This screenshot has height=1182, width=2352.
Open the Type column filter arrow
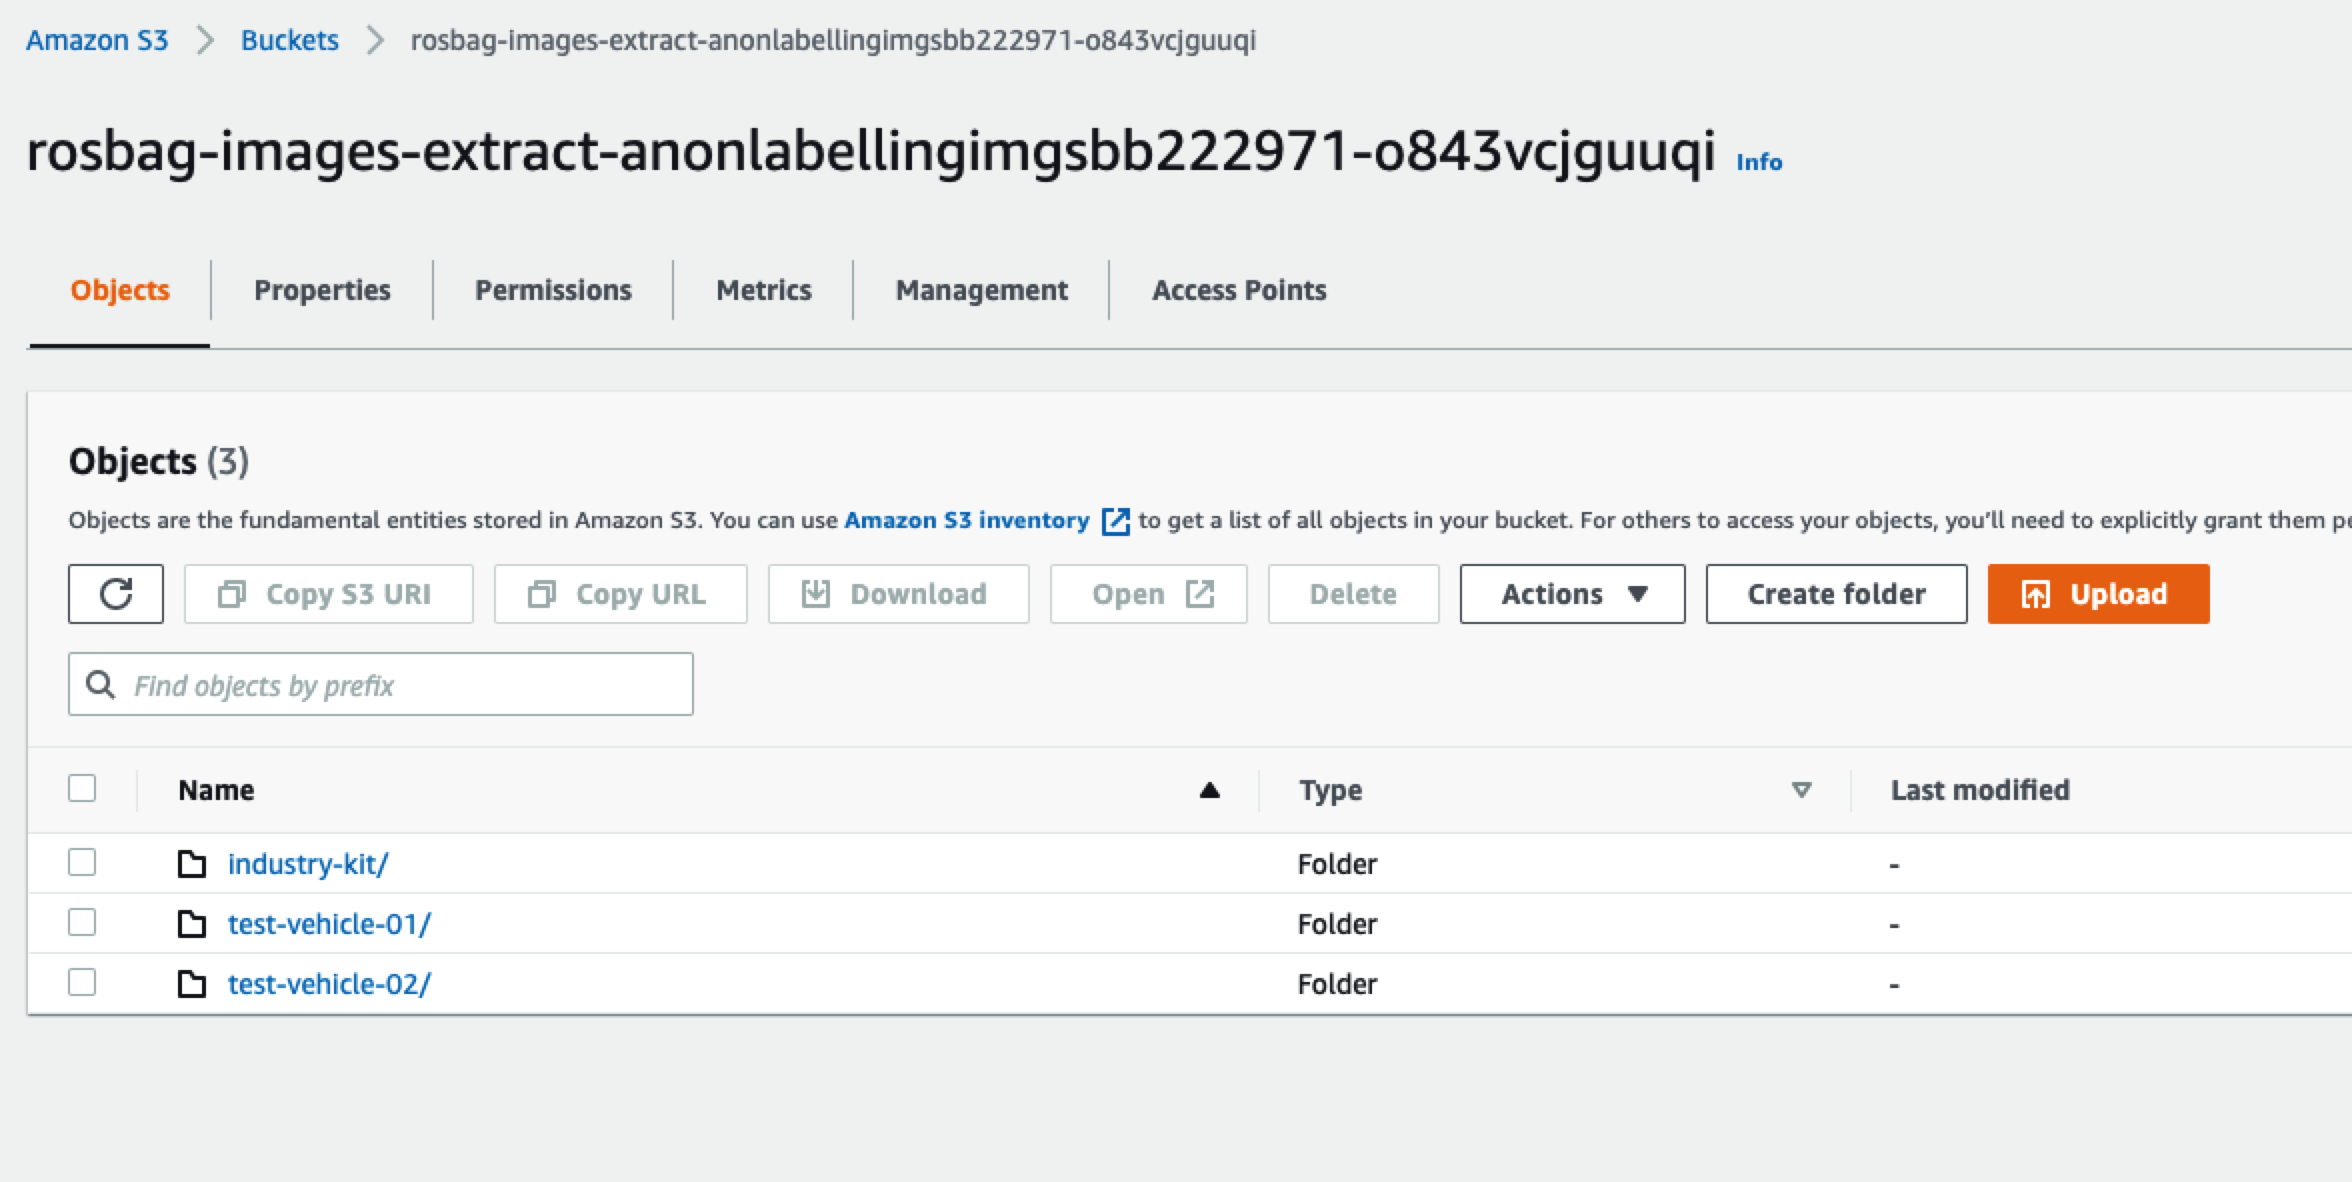1801,790
